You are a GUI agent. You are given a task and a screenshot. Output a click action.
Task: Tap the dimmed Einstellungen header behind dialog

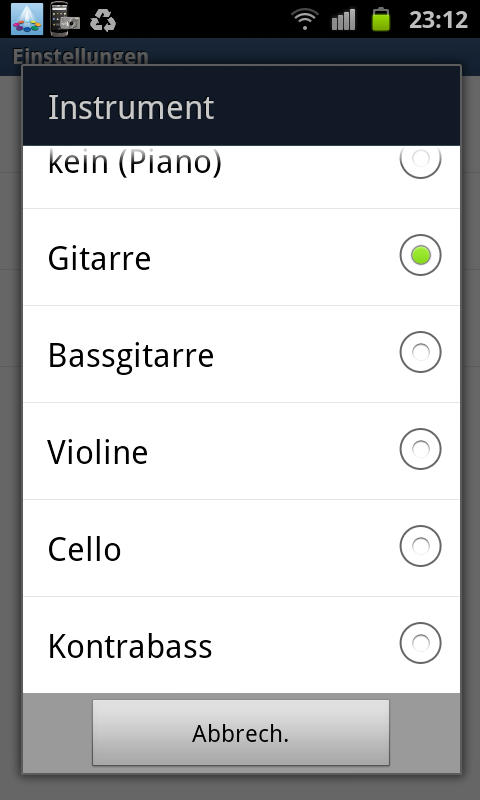click(80, 55)
